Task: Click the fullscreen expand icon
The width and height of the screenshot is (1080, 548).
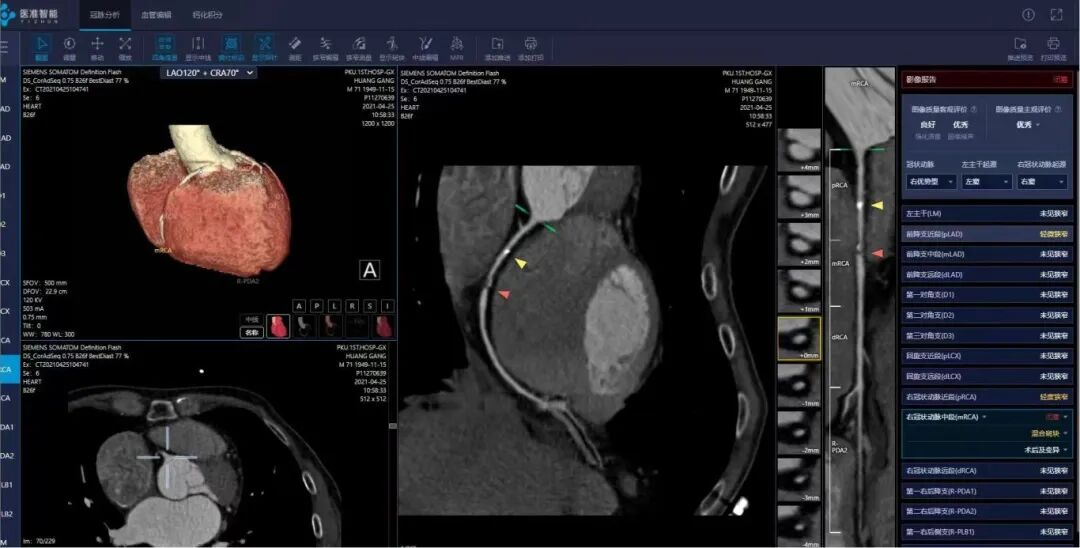Action: coord(1057,14)
